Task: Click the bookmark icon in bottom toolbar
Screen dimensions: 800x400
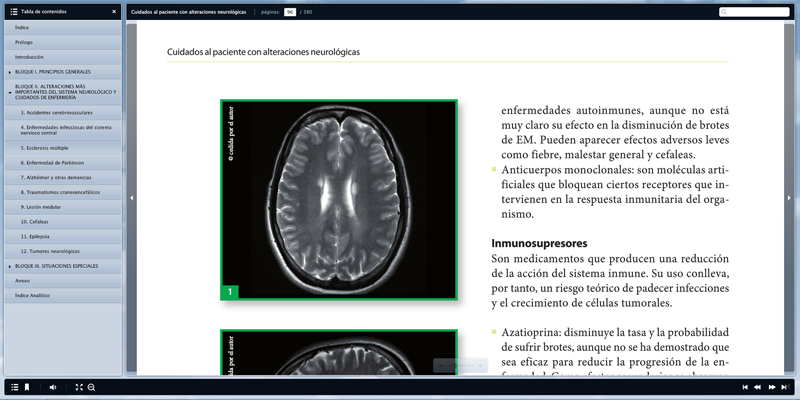Action: click(27, 387)
